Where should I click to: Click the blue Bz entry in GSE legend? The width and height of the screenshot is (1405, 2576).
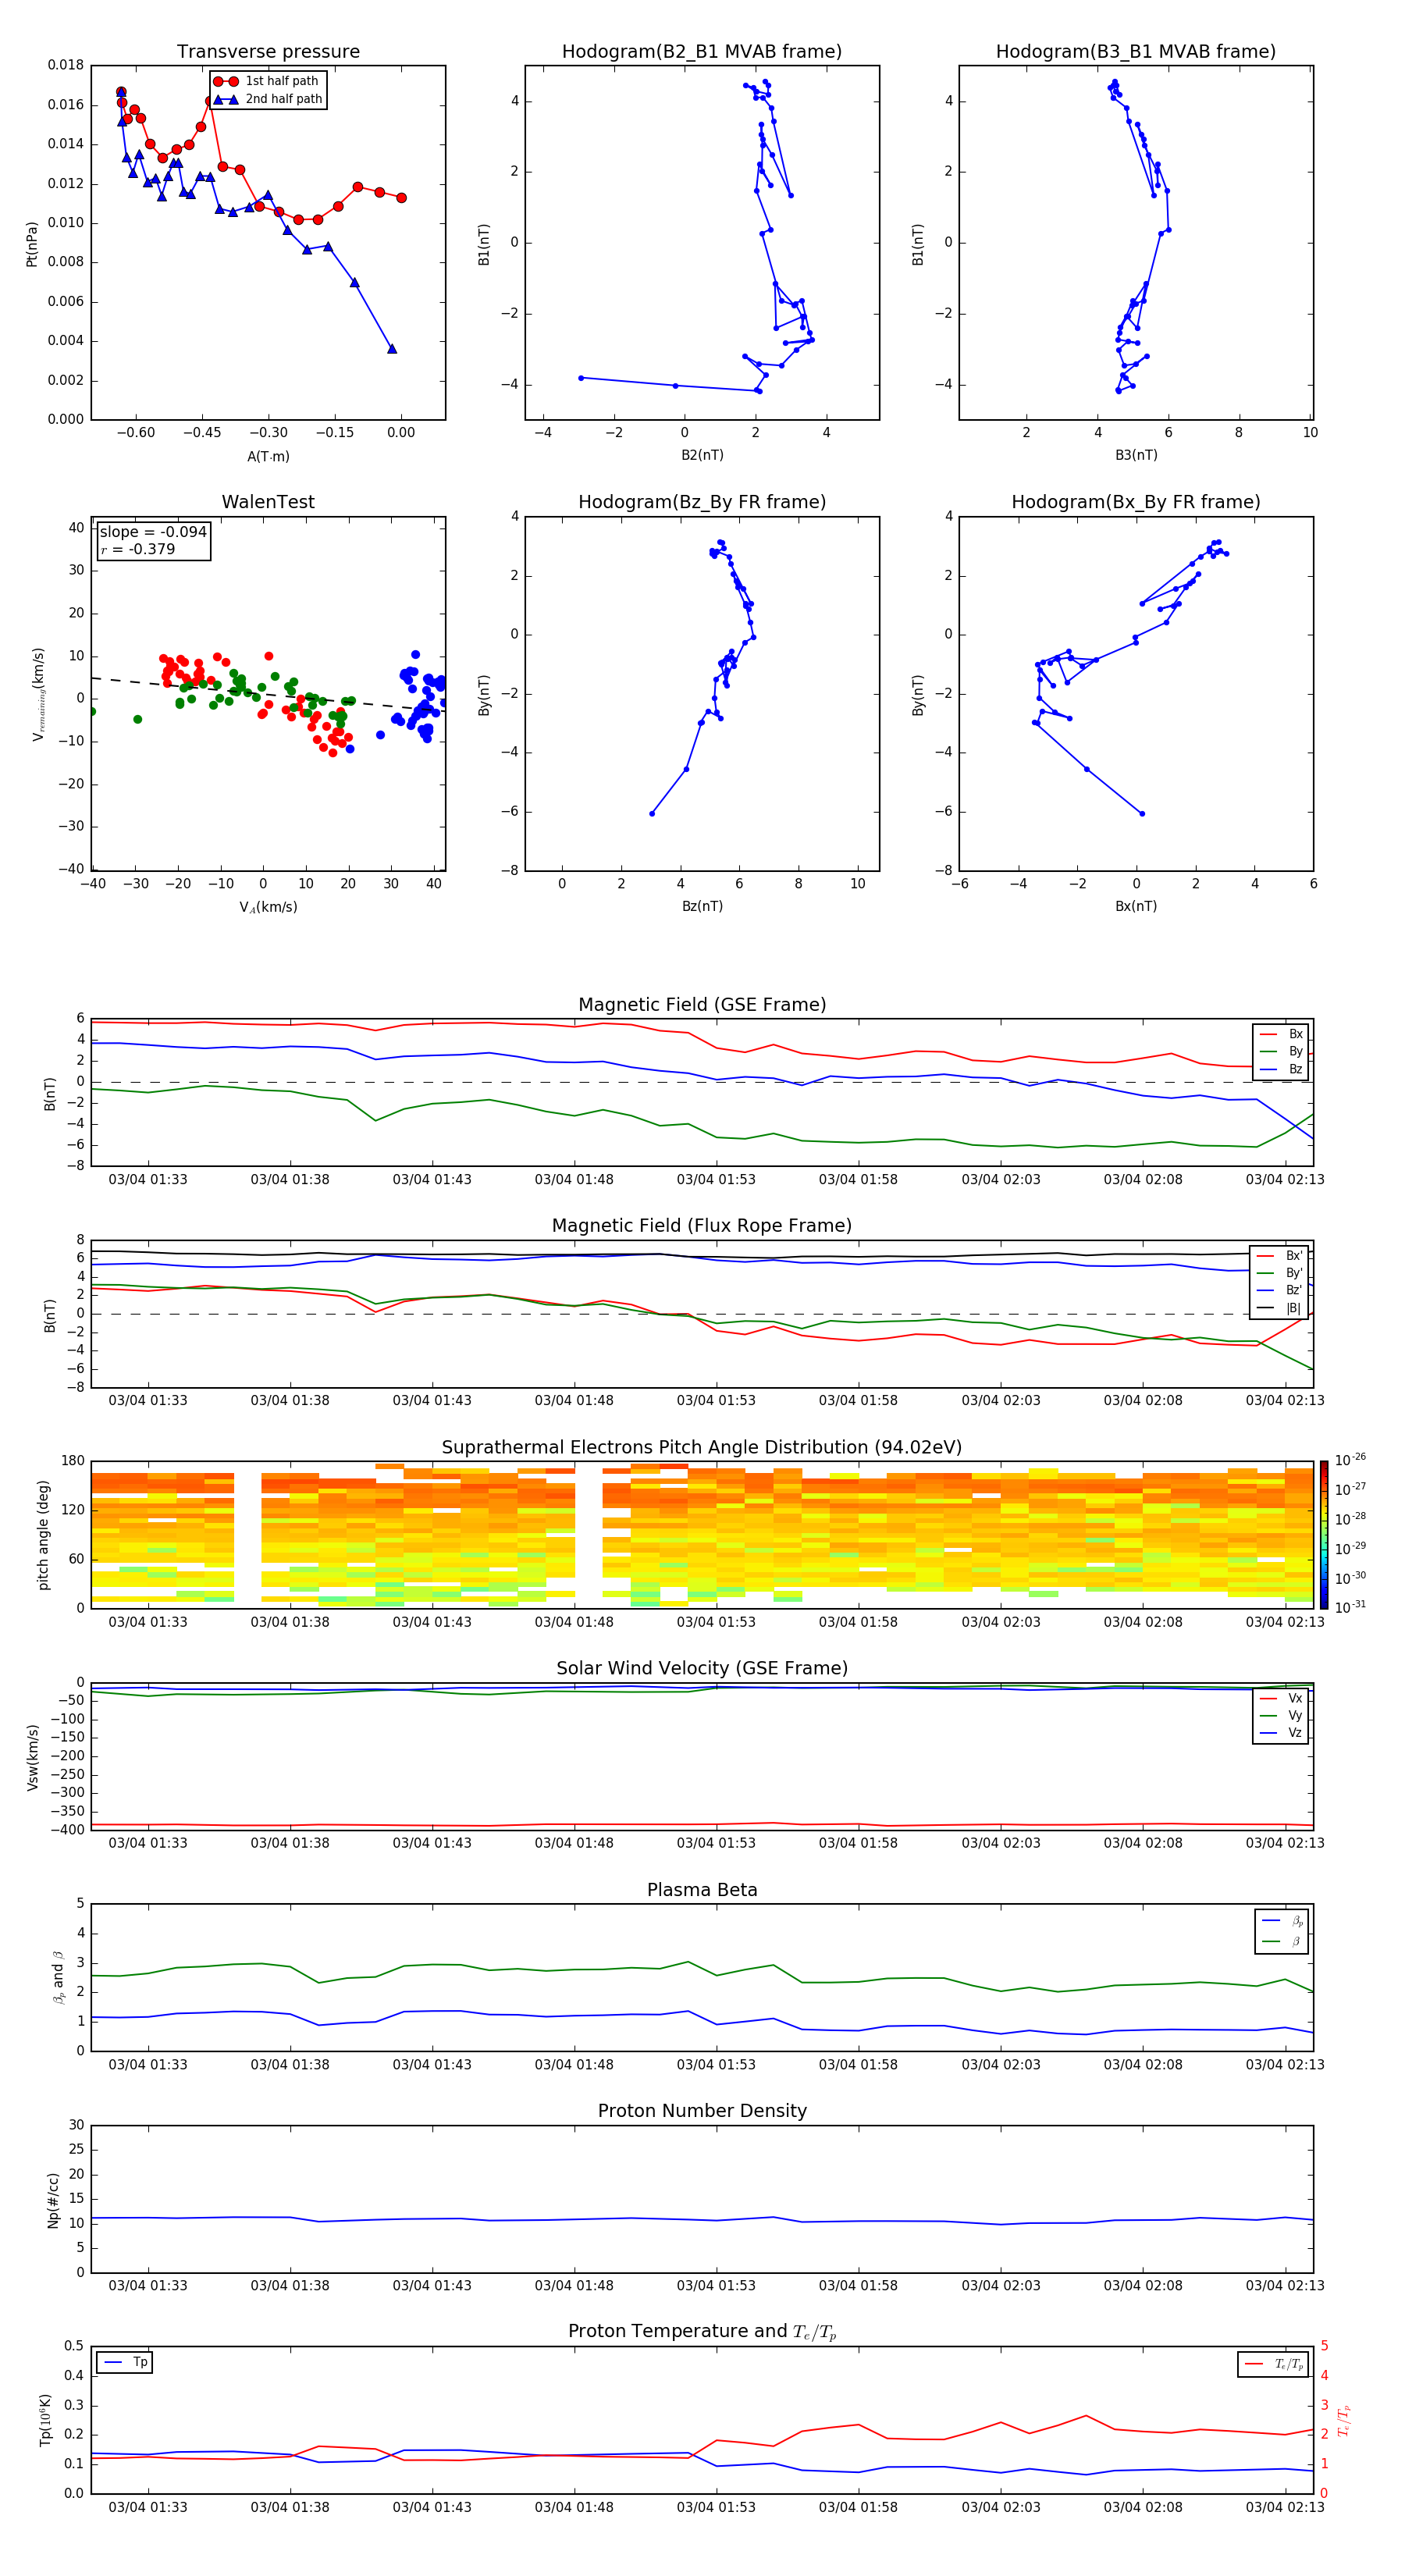1281,1069
